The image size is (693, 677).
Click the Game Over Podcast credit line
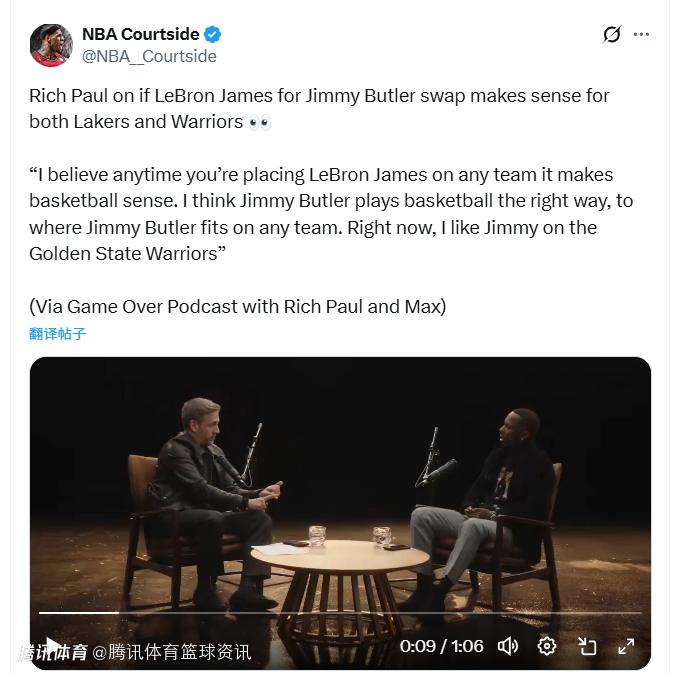pos(237,306)
